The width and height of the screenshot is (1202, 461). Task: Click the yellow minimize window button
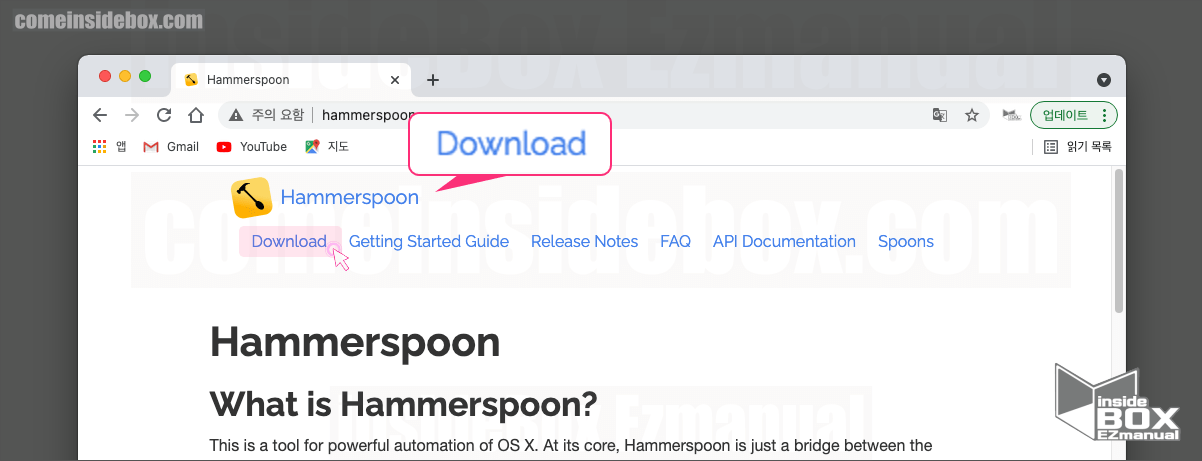pyautogui.click(x=125, y=76)
